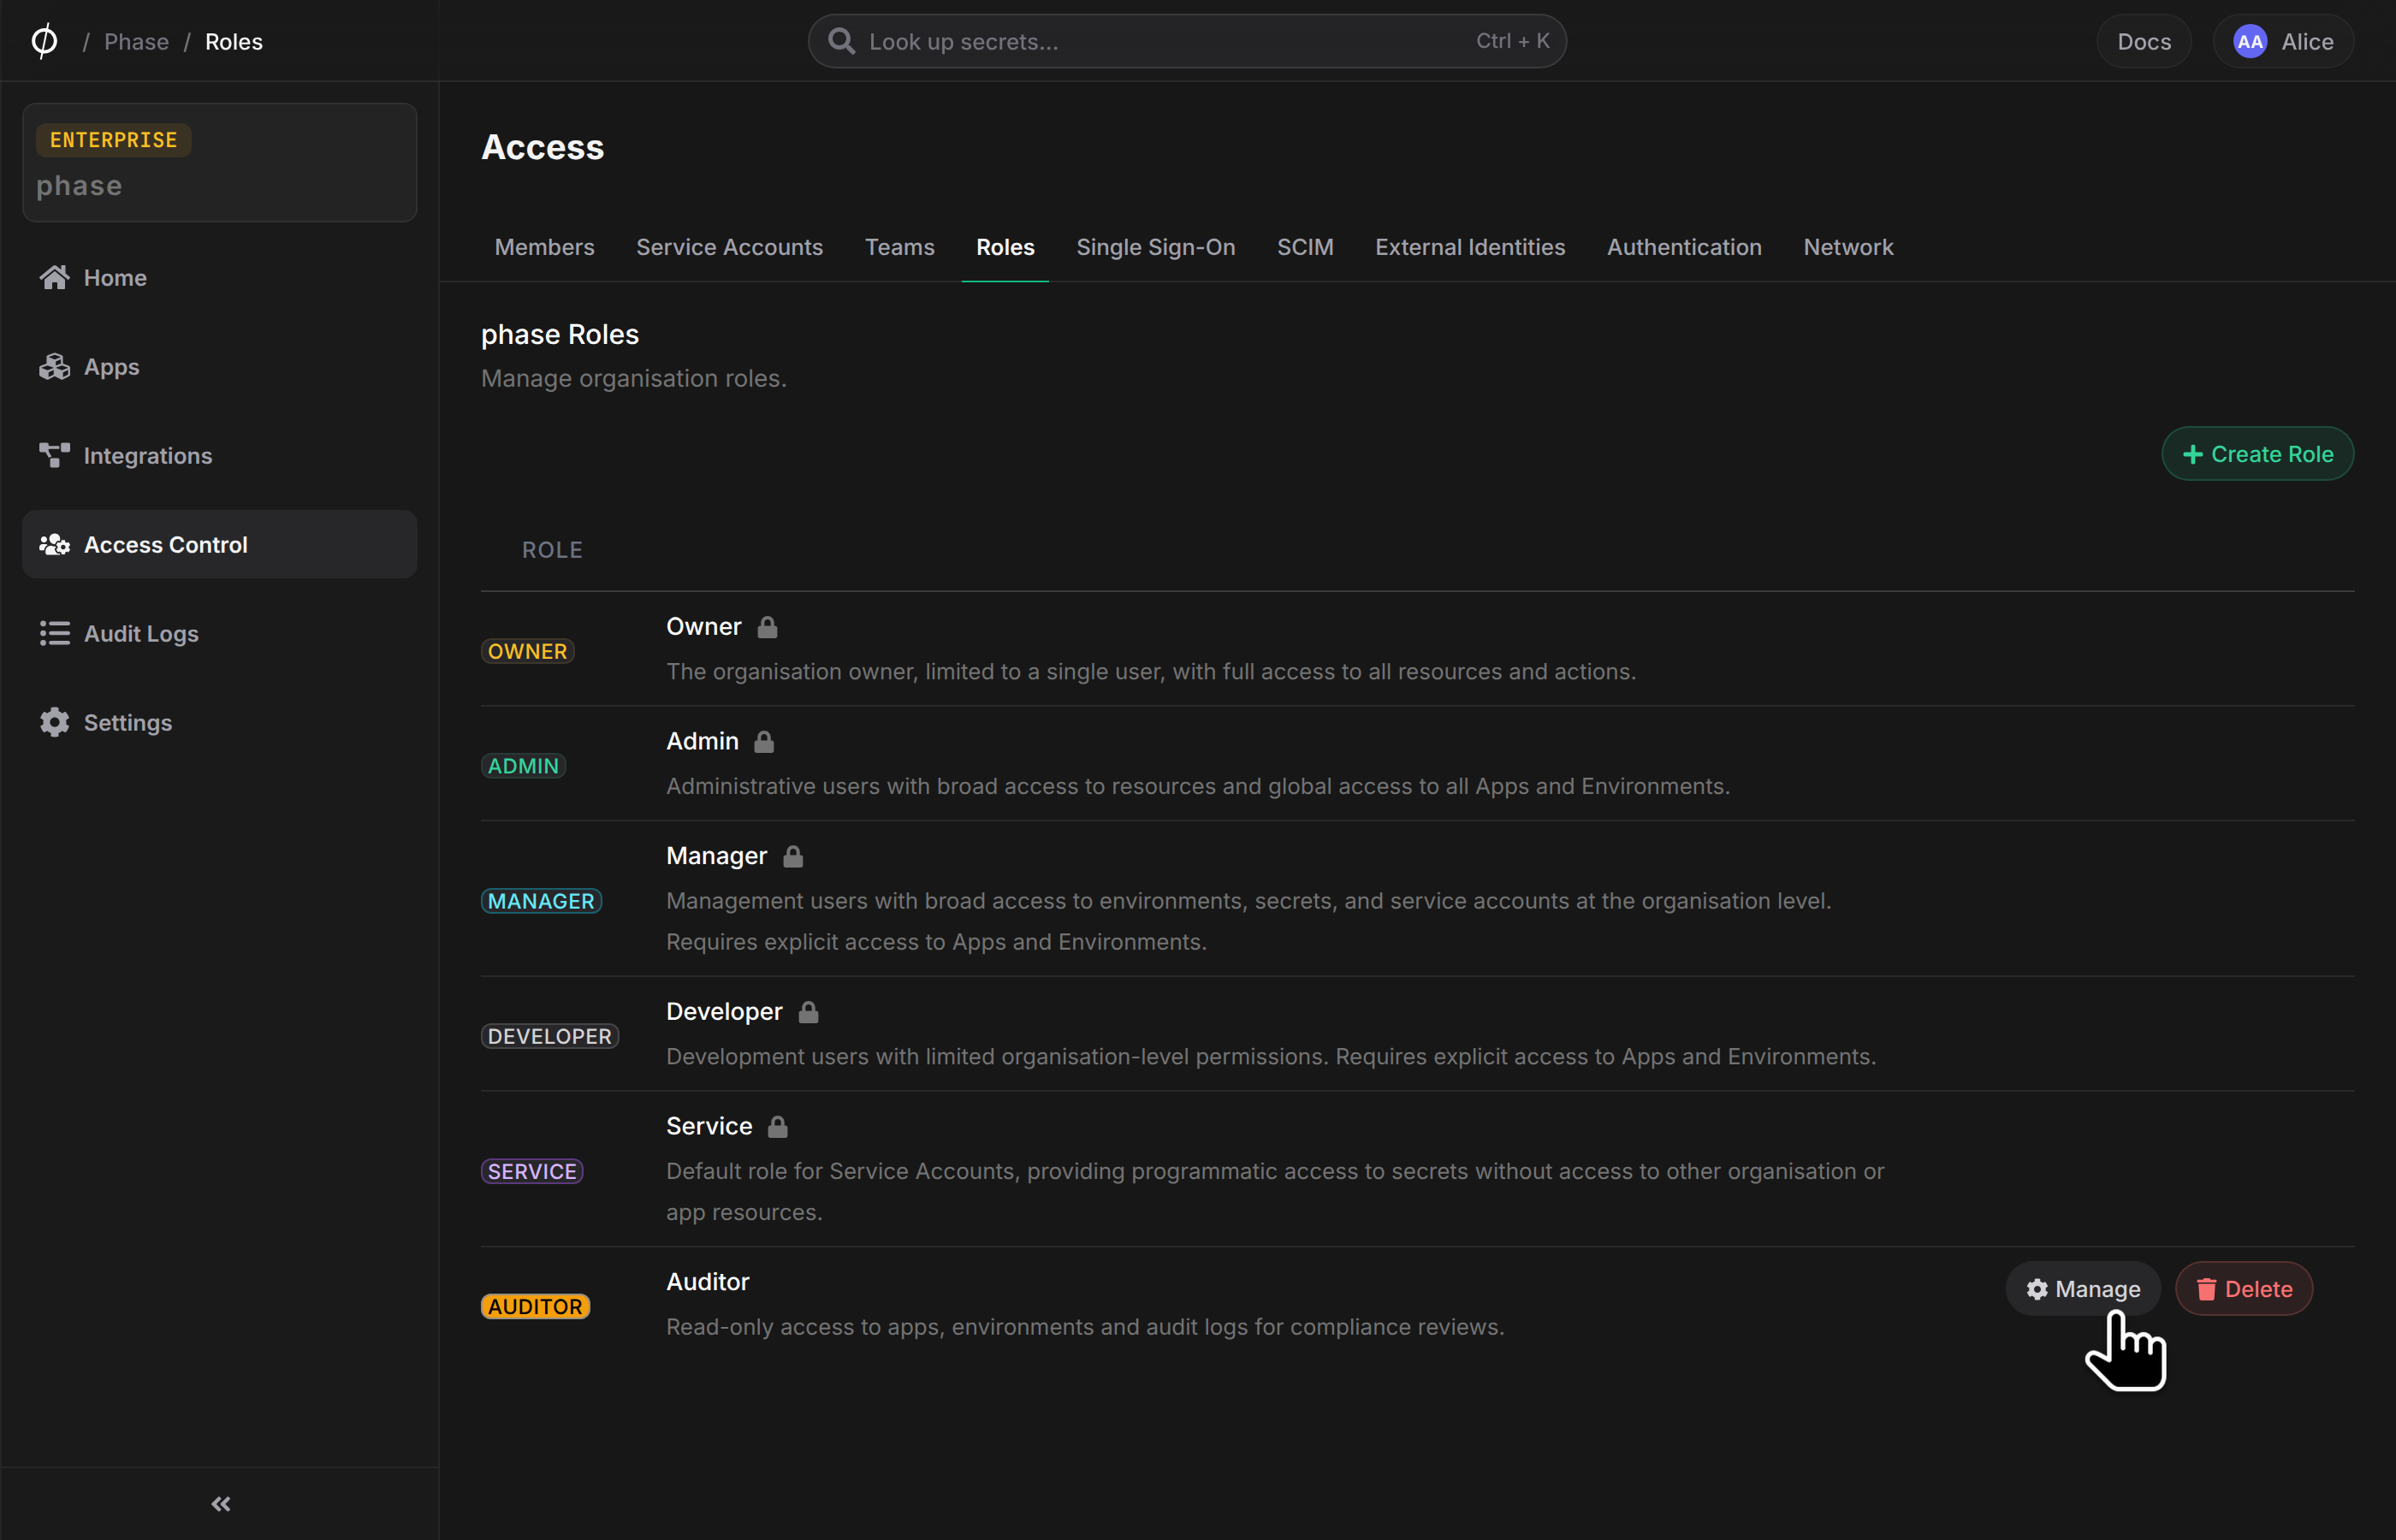Open the phase organisation card
Viewport: 2396px width, 1540px height.
pos(220,162)
